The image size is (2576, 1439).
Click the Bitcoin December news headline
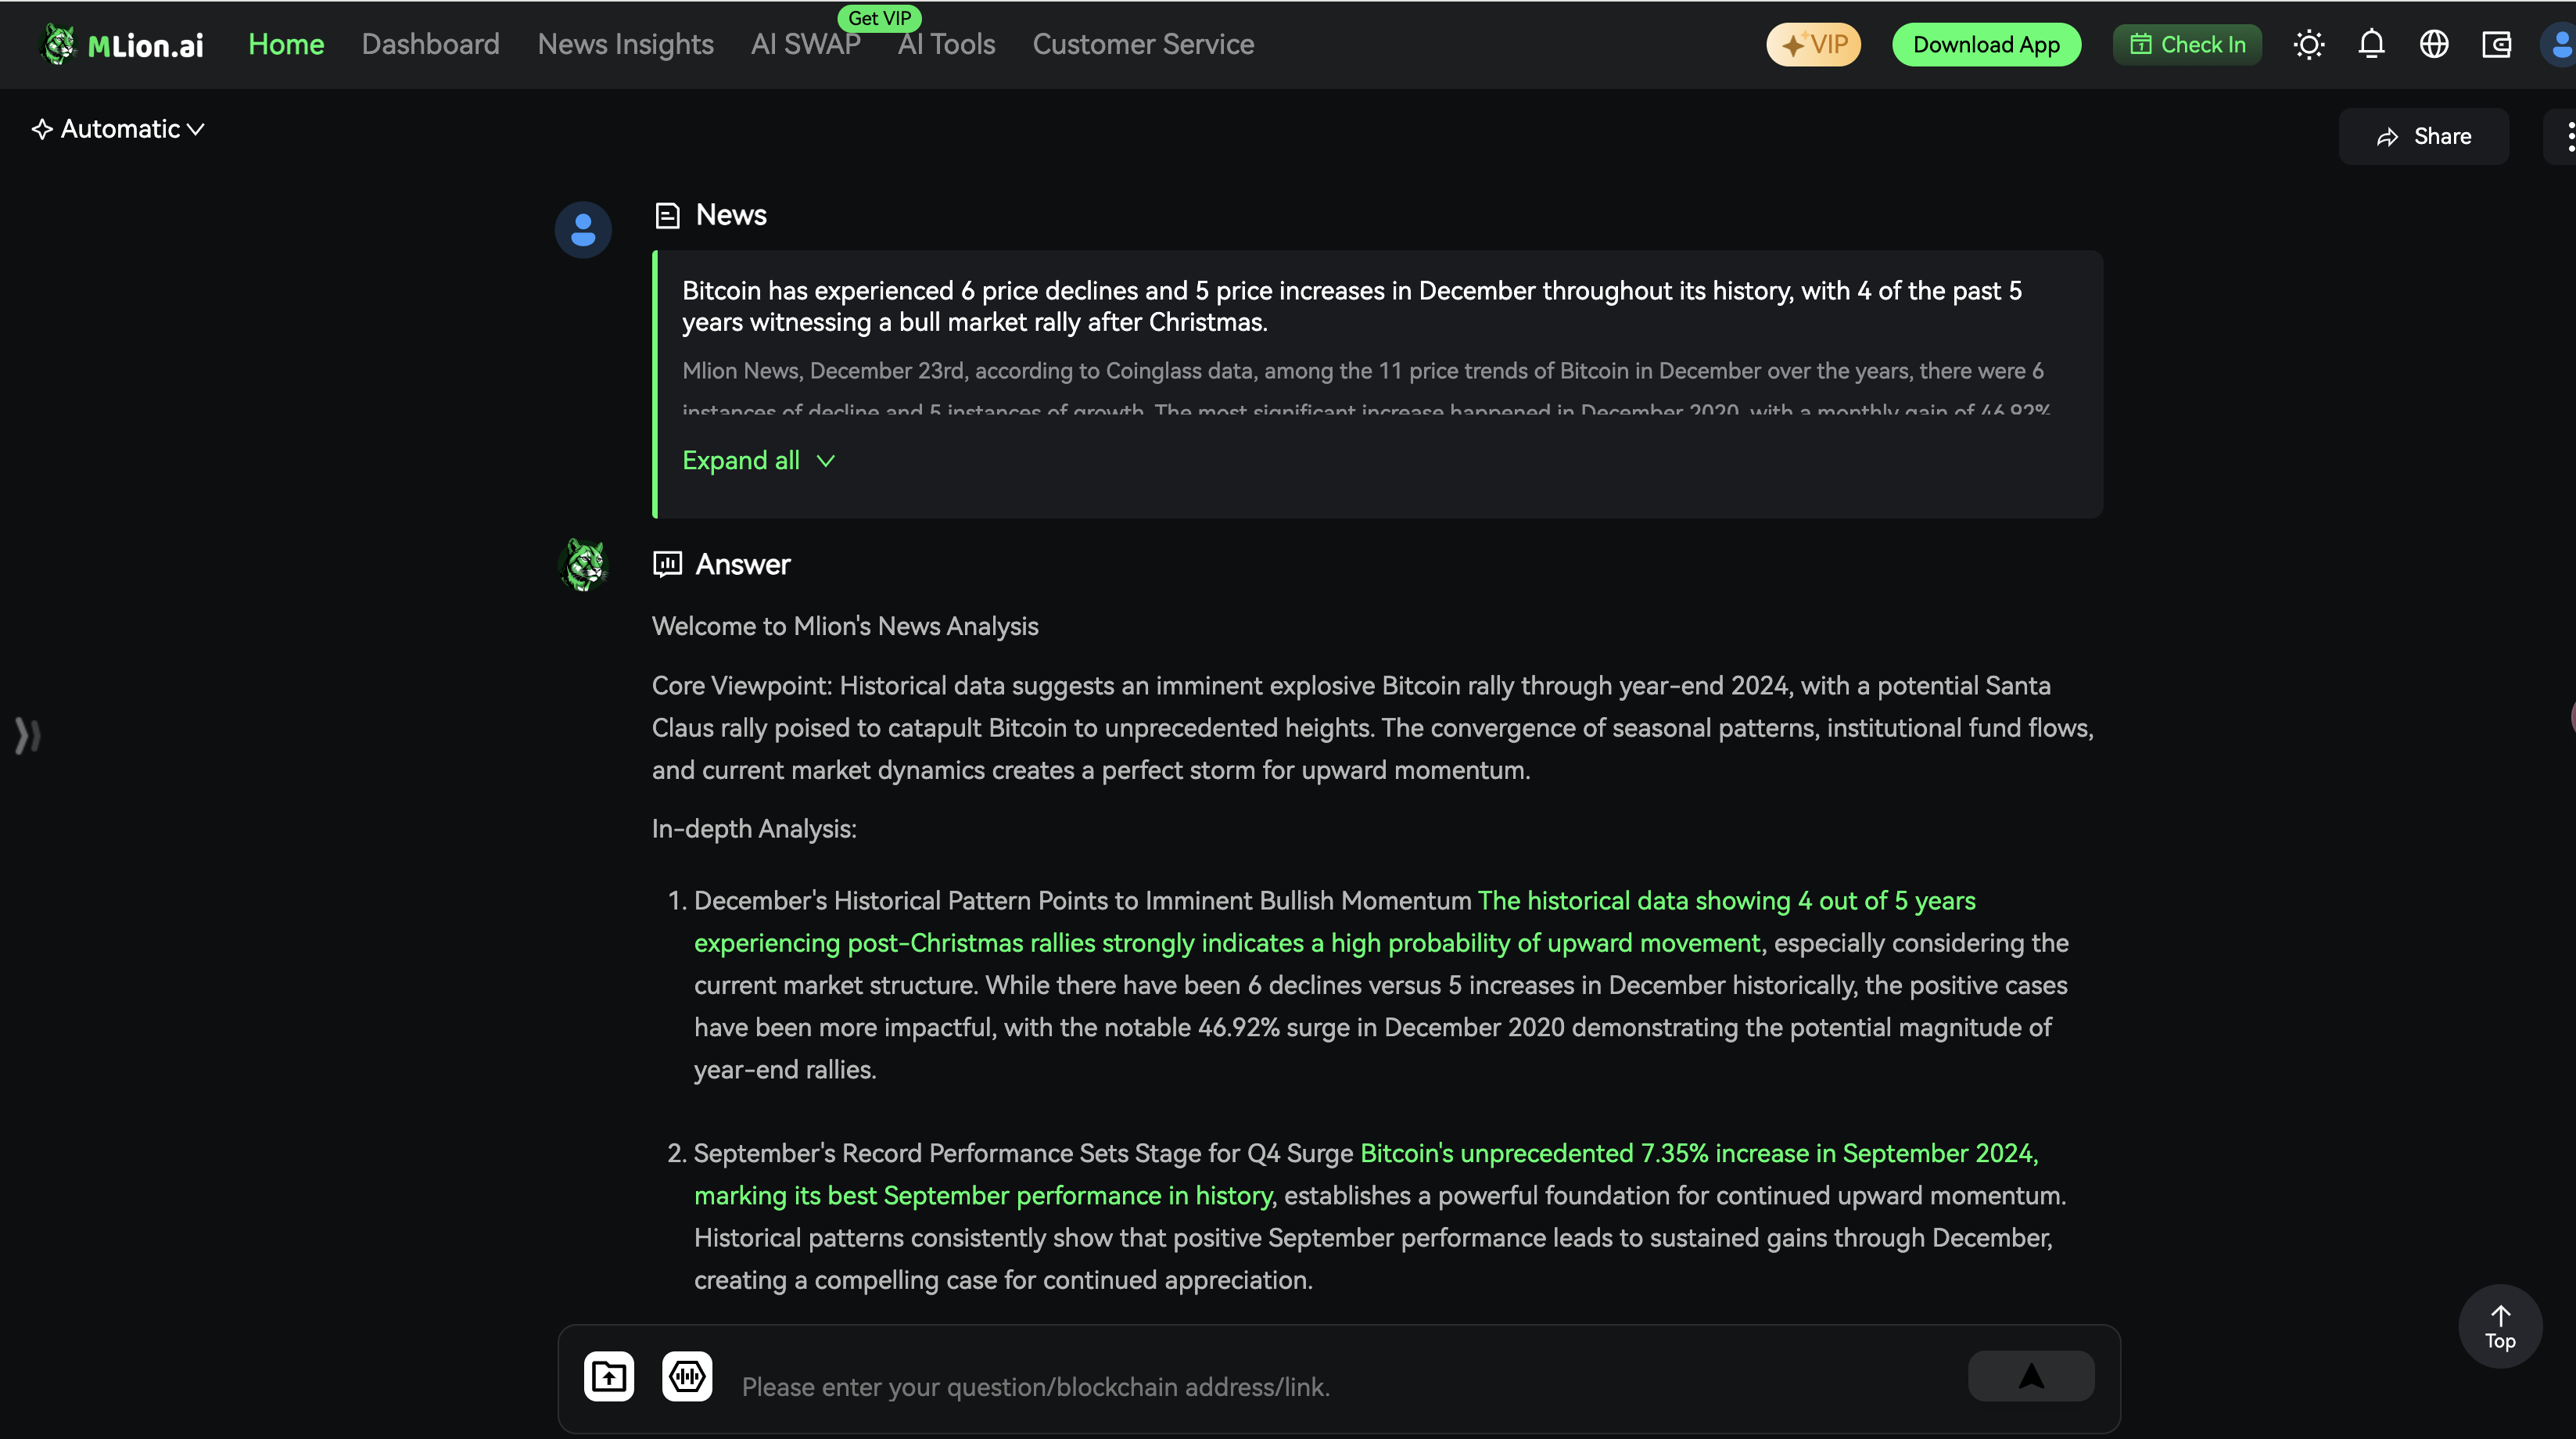coord(1352,306)
